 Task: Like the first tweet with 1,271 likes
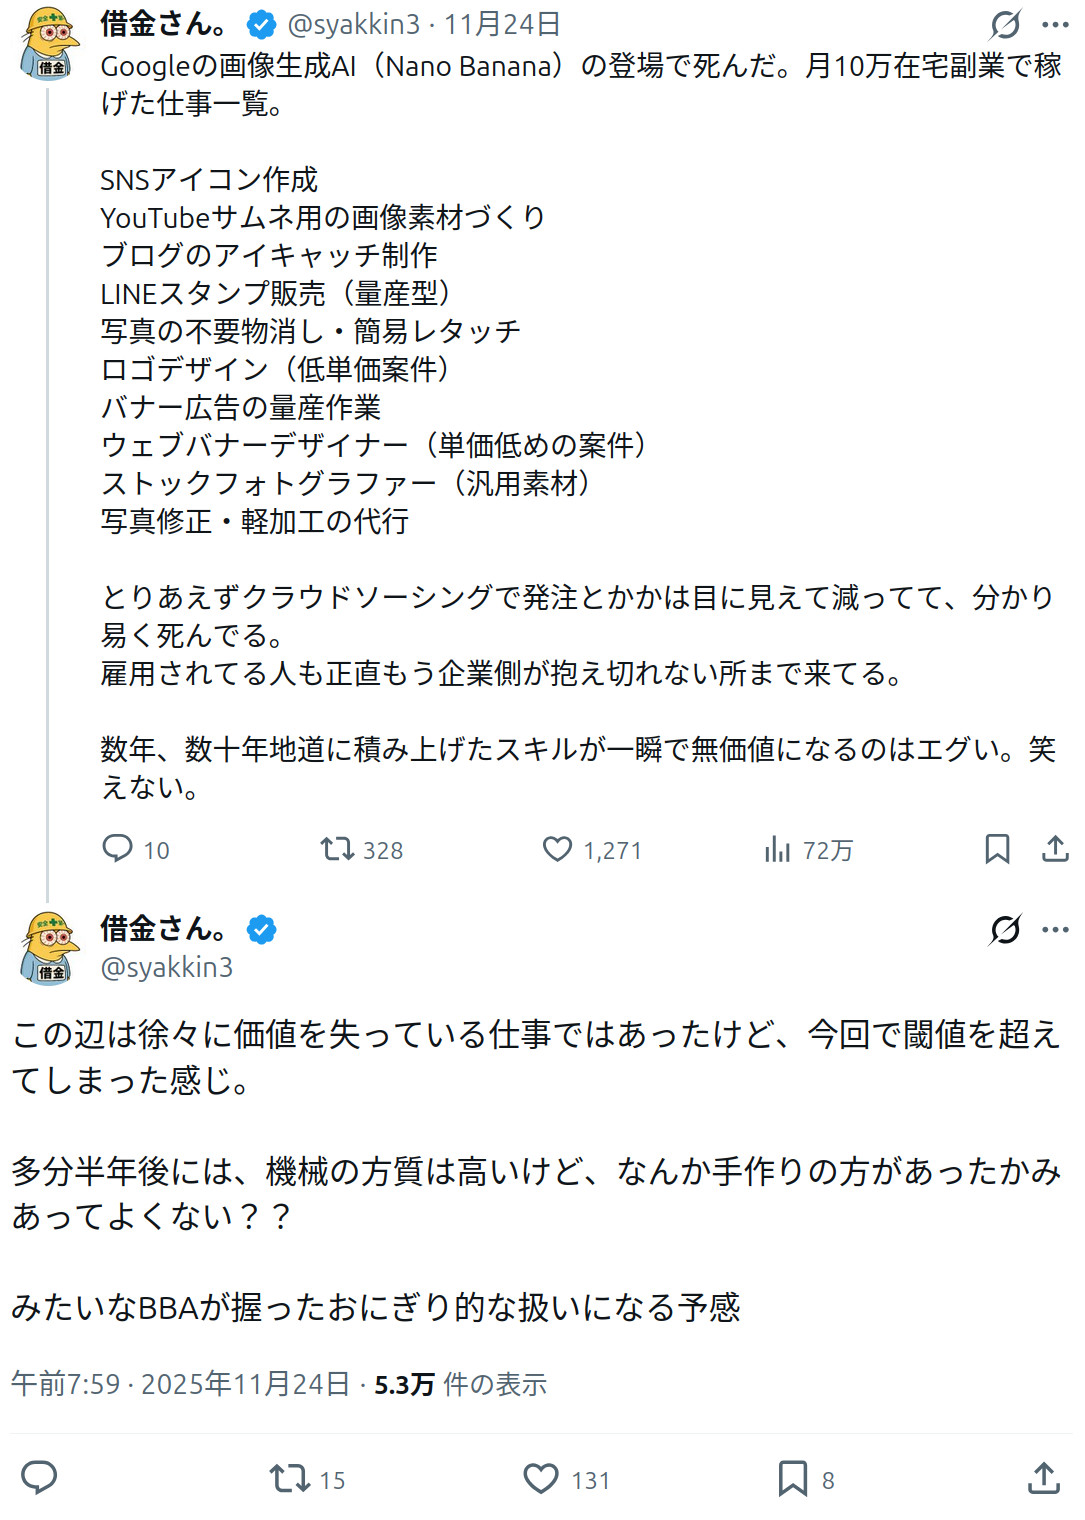coord(557,849)
